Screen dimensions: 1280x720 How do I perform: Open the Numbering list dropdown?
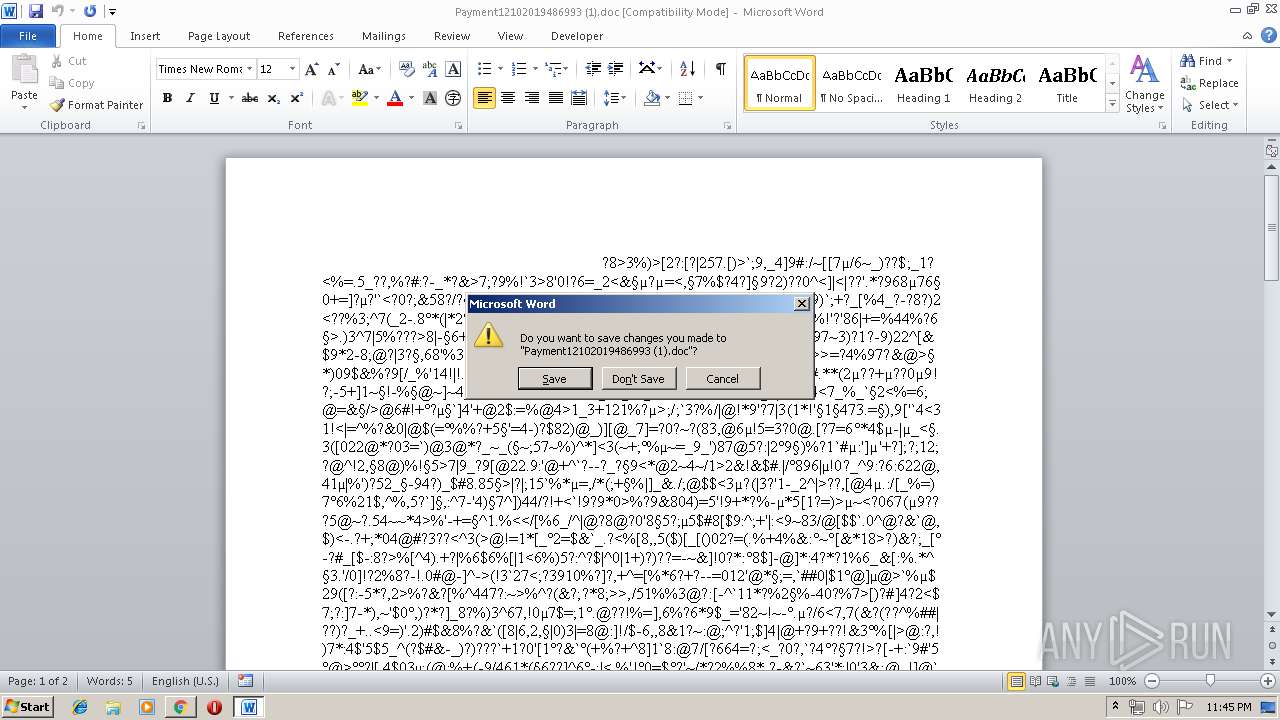click(536, 69)
